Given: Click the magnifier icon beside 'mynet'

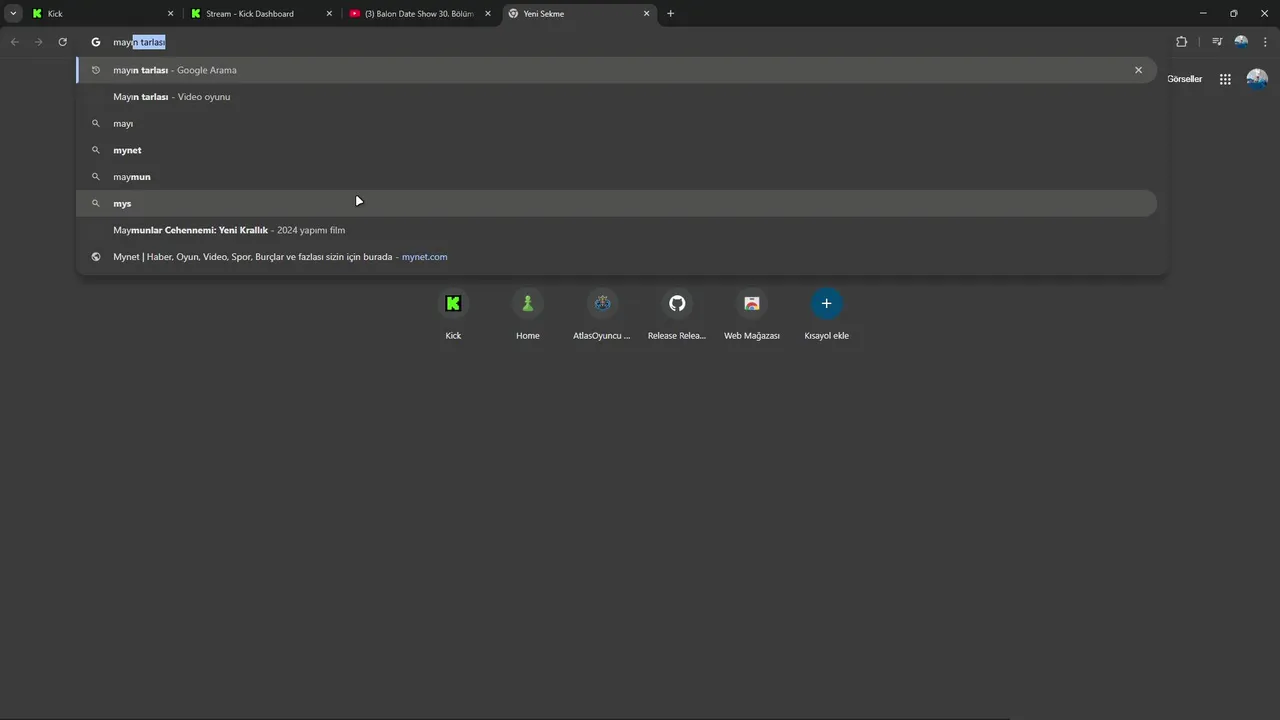Looking at the screenshot, I should [x=96, y=150].
